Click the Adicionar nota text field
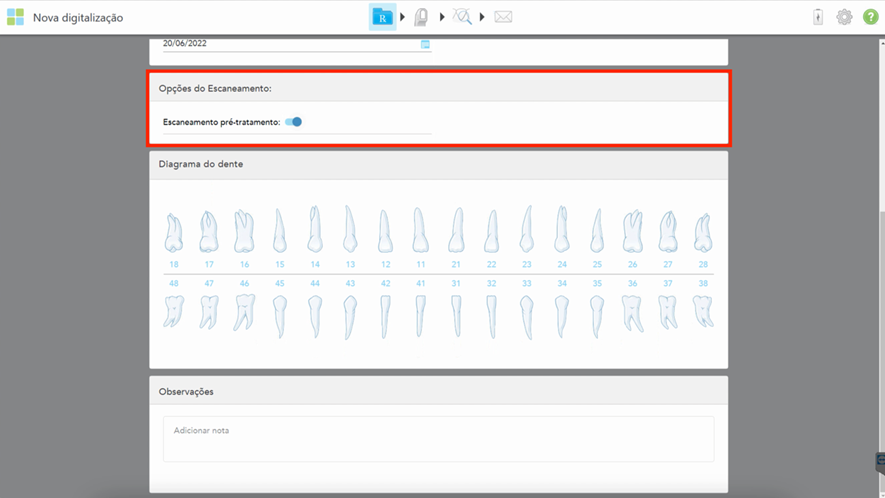 [438, 439]
